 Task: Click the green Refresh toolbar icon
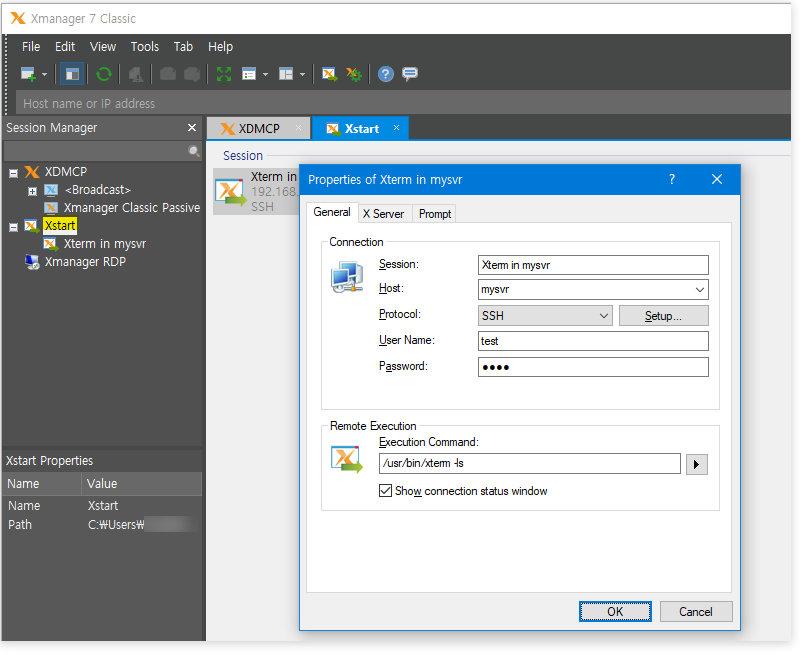pyautogui.click(x=103, y=74)
